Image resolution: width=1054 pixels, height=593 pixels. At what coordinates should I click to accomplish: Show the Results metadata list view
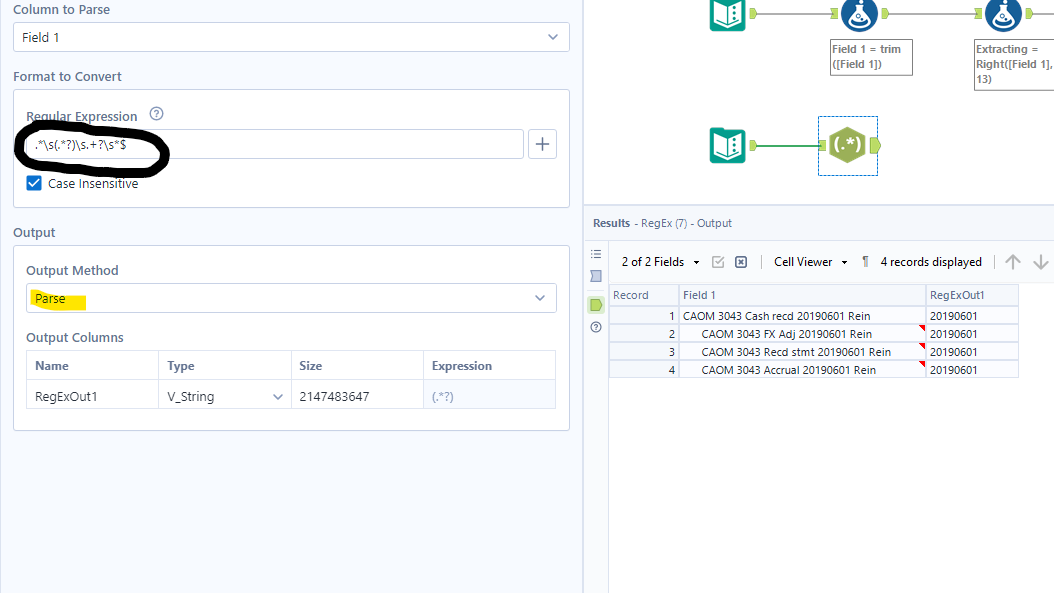[x=596, y=254]
